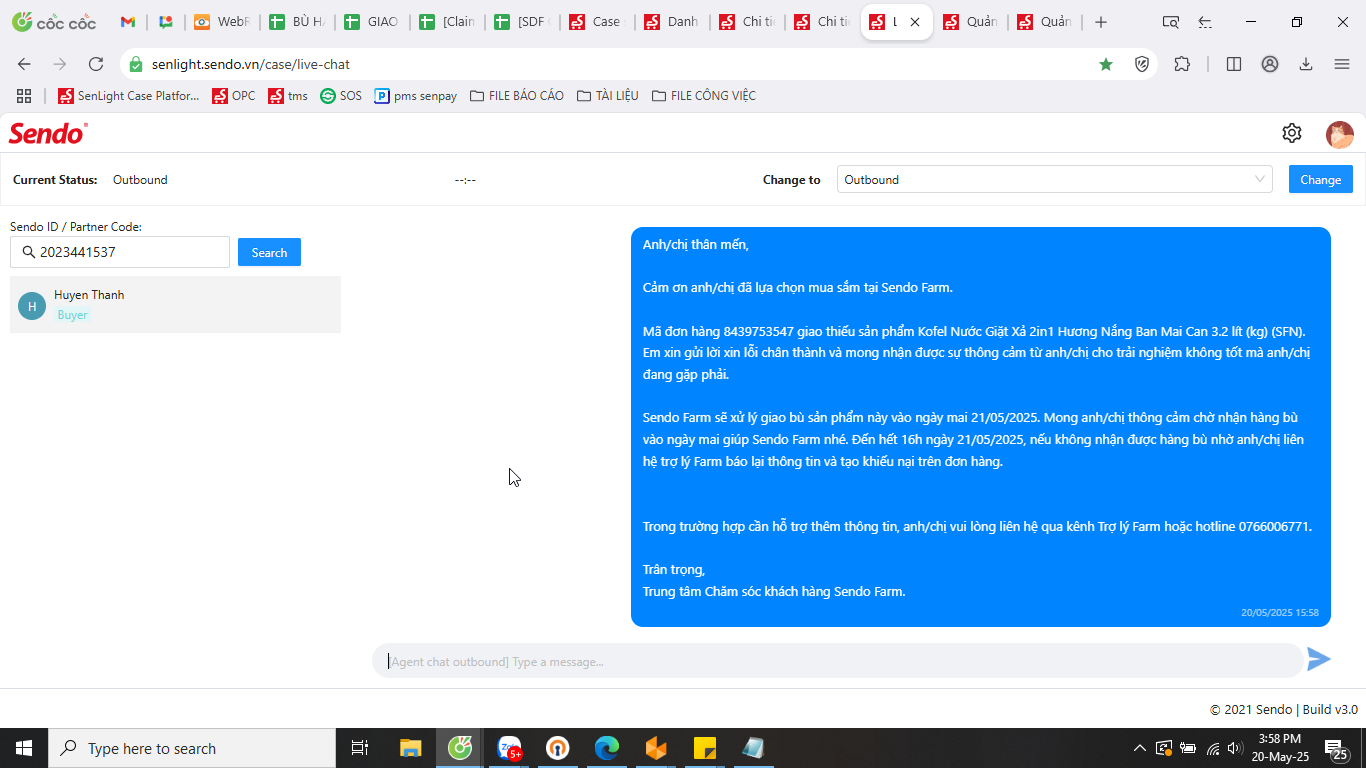Screen dimensions: 1366x768
Task: Open the browser downloads icon
Action: pos(1306,64)
